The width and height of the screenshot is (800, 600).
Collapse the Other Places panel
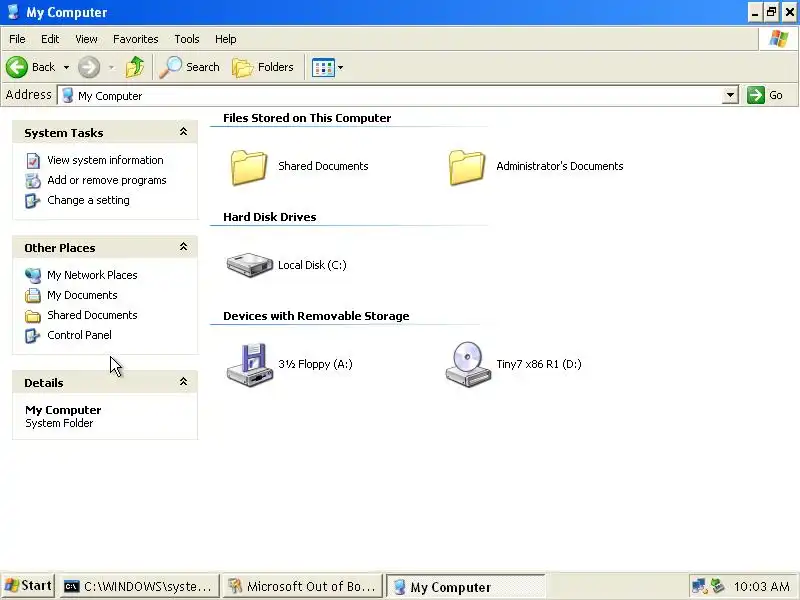(x=183, y=247)
